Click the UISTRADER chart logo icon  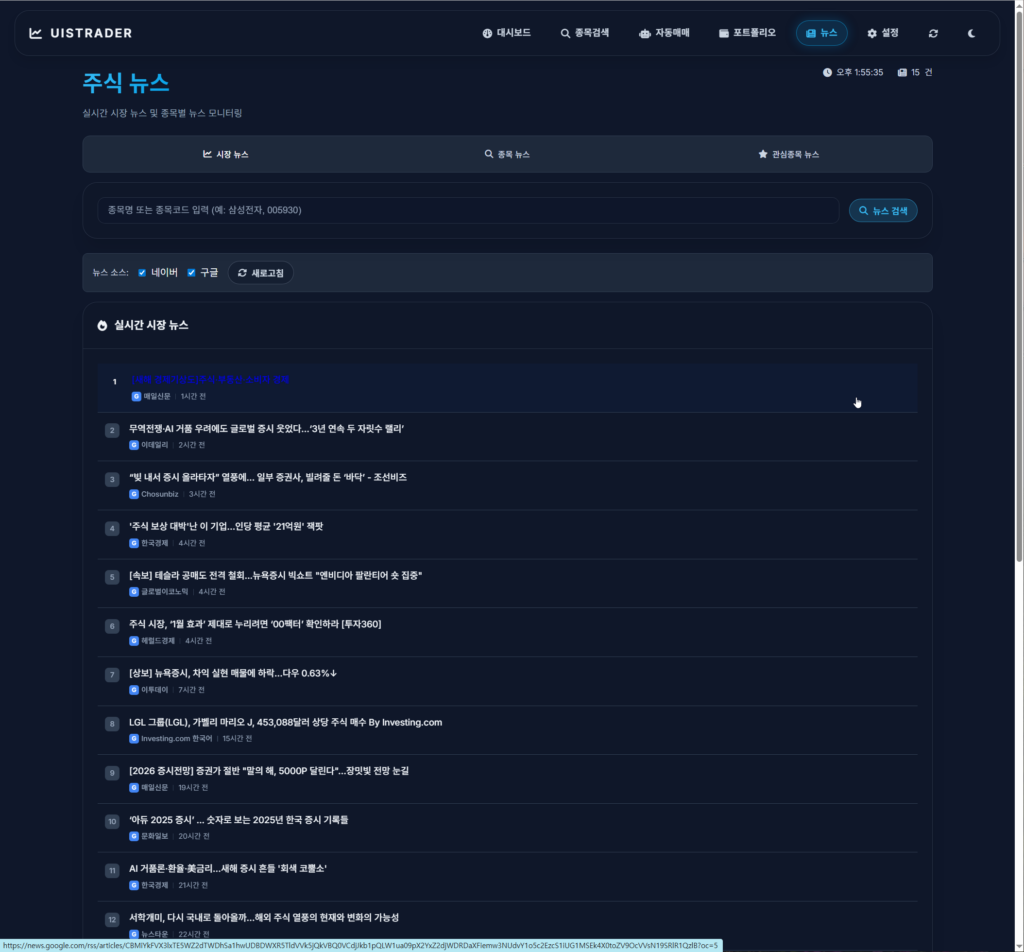(x=36, y=33)
